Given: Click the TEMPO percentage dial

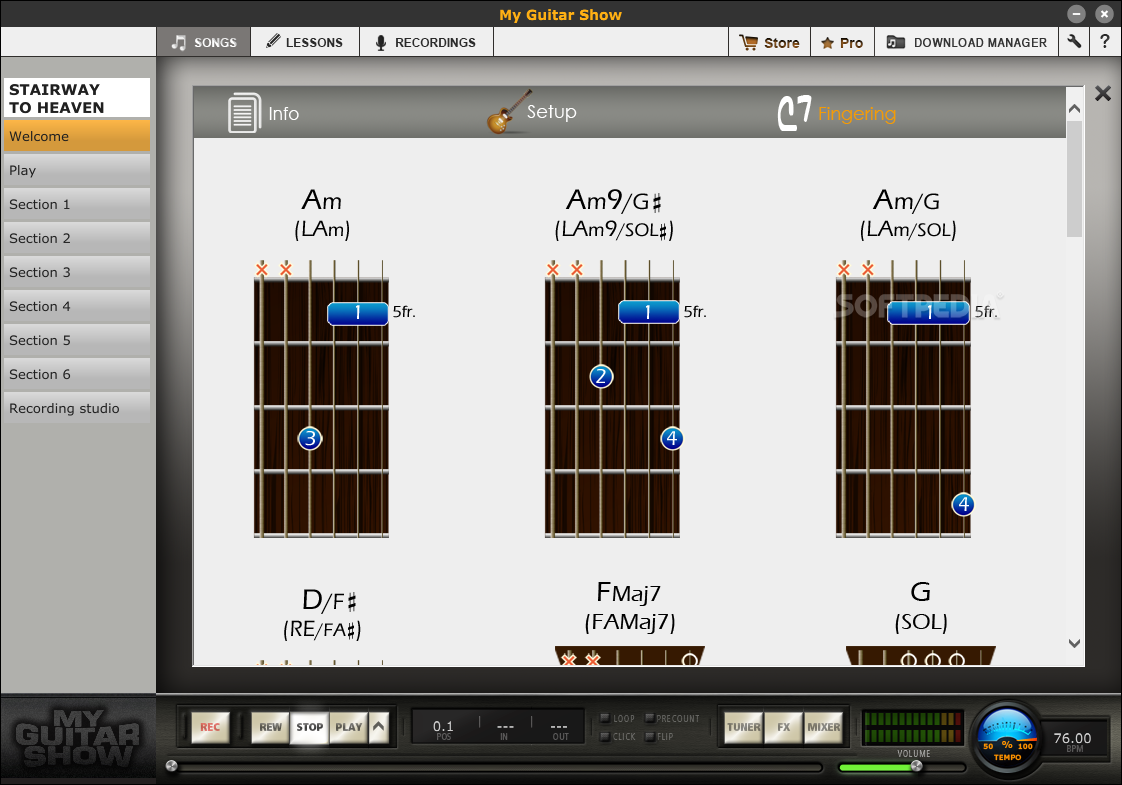Looking at the screenshot, I should click(x=1007, y=739).
